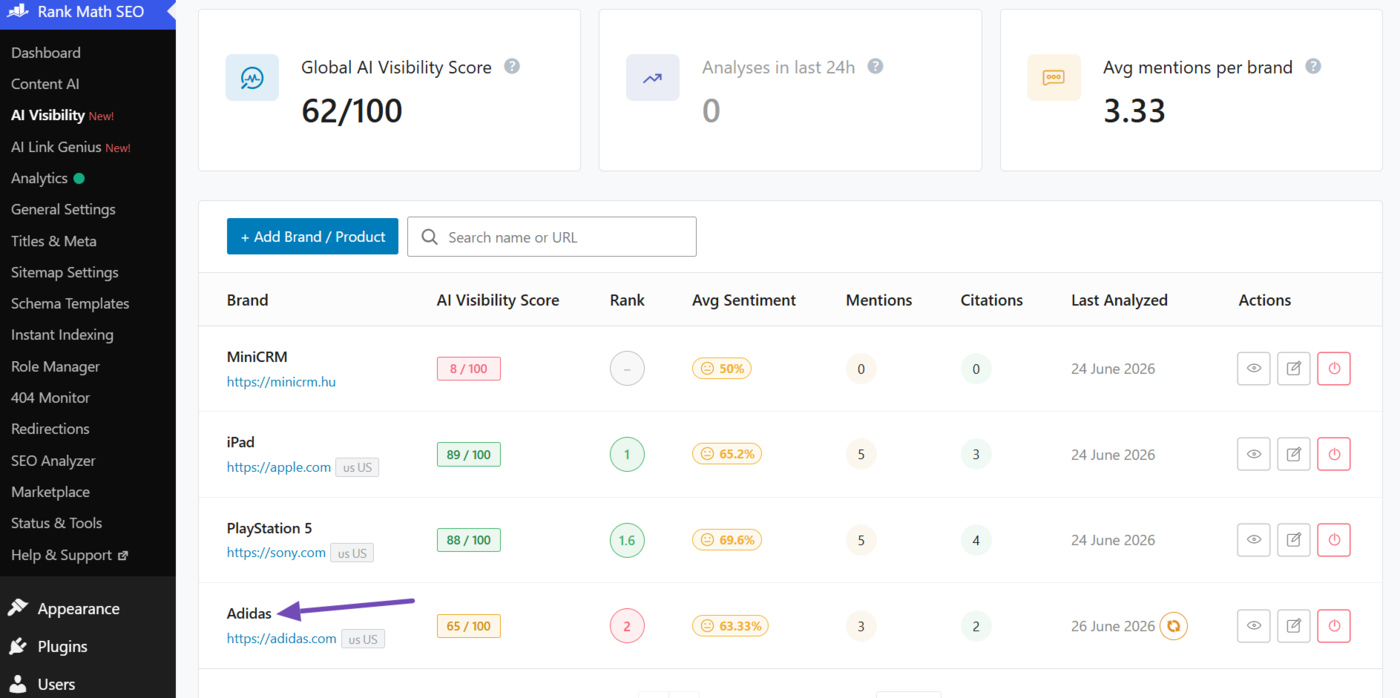Focus the Search name or URL field
Viewport: 1400px width, 698px height.
(552, 237)
